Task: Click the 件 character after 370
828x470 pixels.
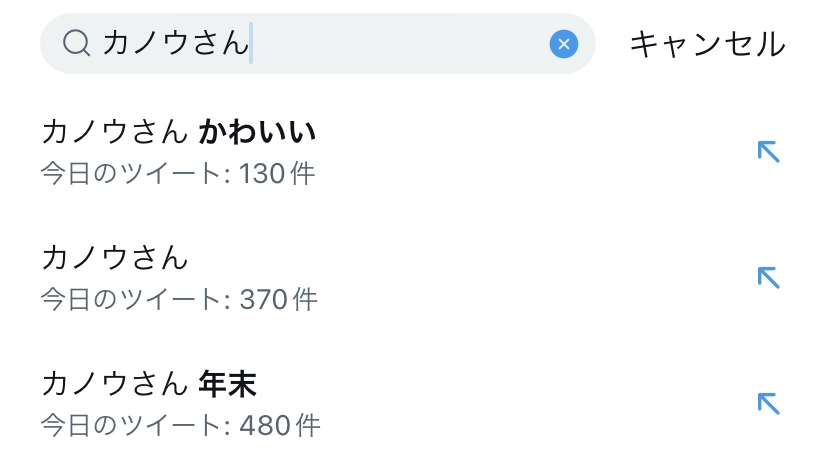Action: coord(305,299)
